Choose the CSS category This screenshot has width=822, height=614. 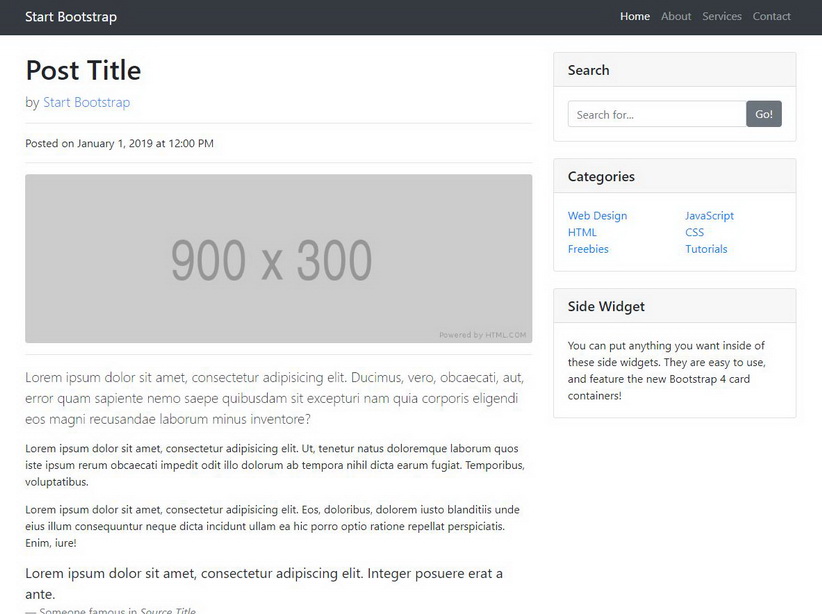694,233
